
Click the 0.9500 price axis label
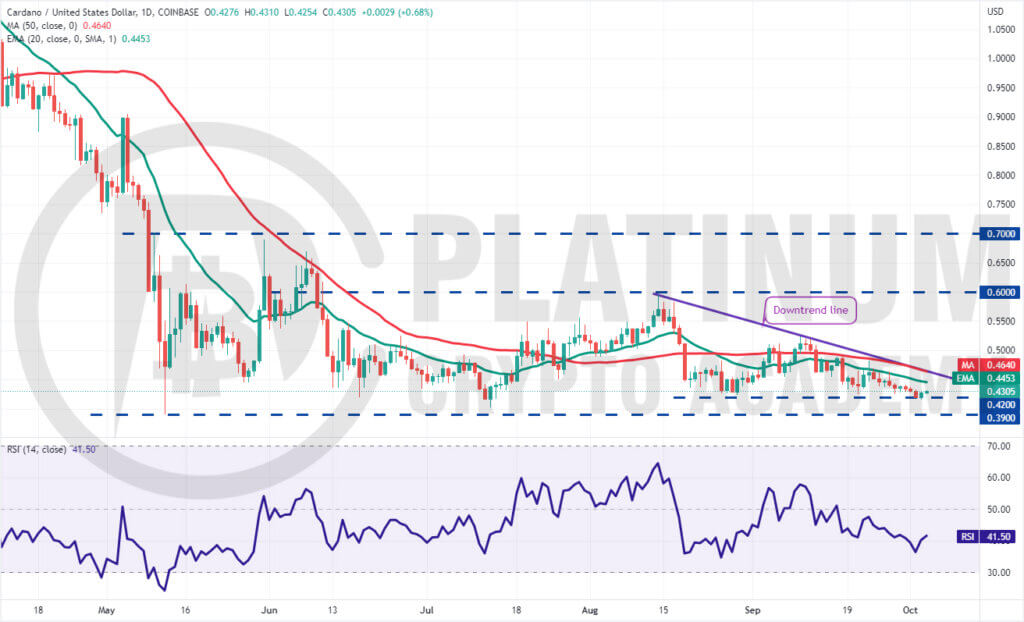tap(1000, 88)
